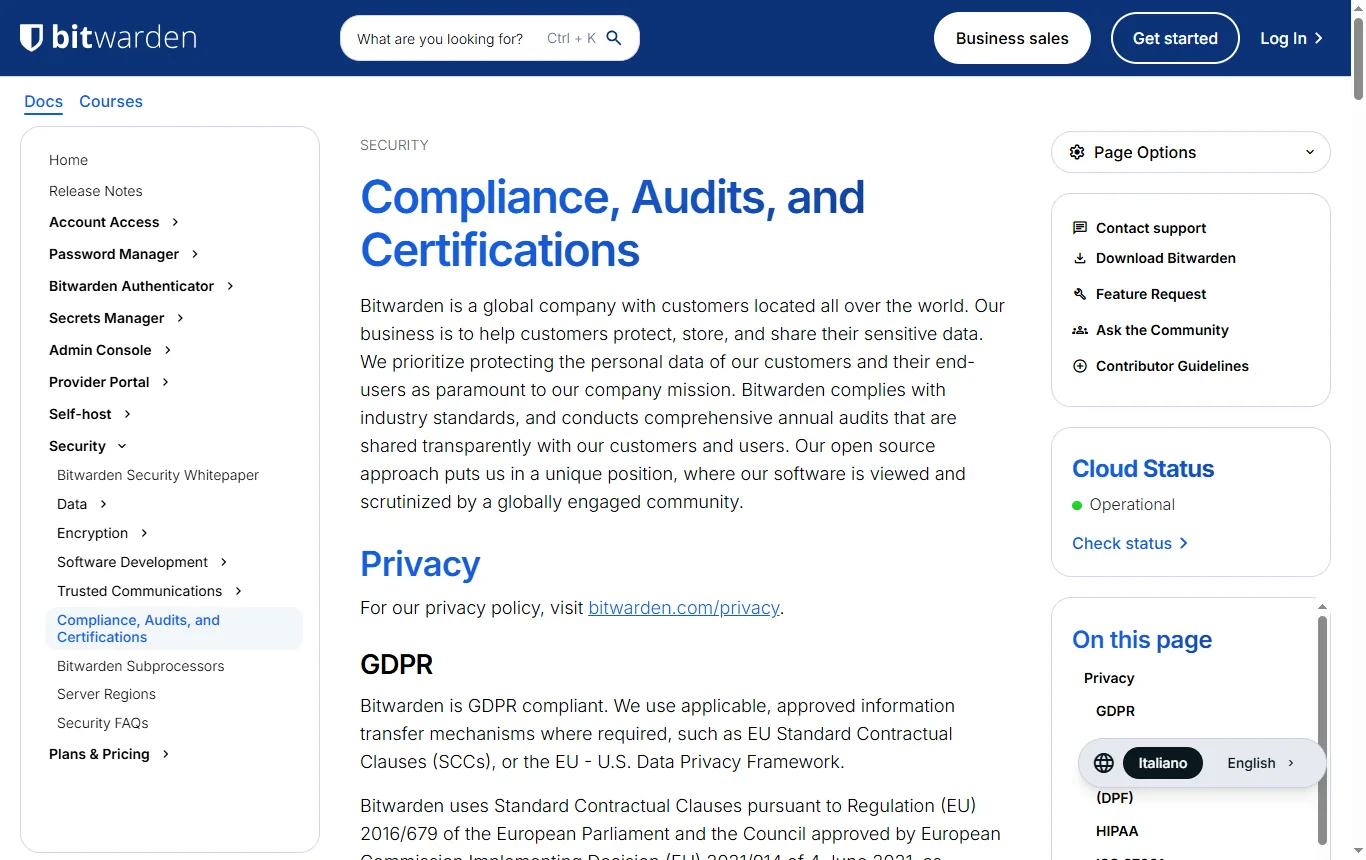Open Bitwarden Security Whitepaper page

click(x=158, y=475)
